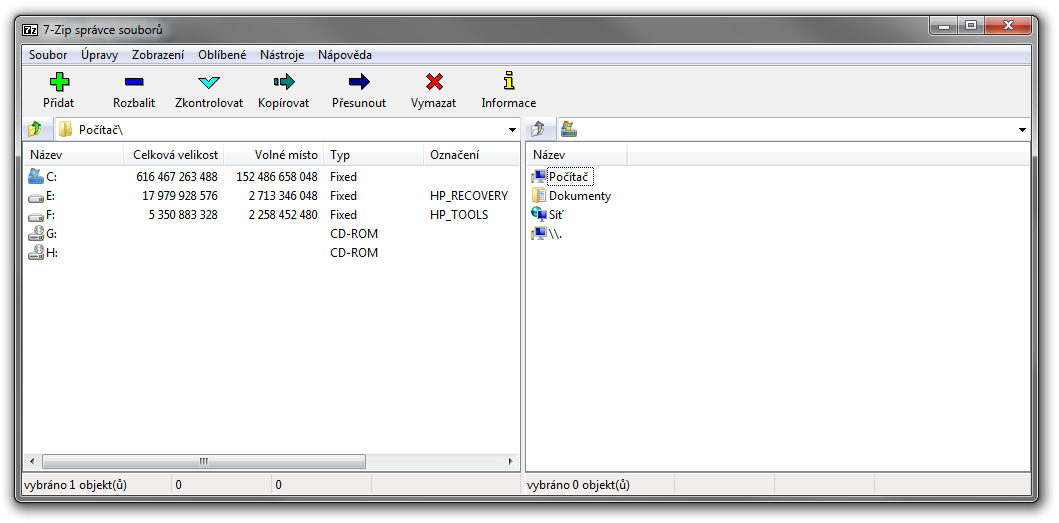Screen dimensions: 1059x523
Task: Click the free space 2 713 346 048
Action: pos(282,196)
